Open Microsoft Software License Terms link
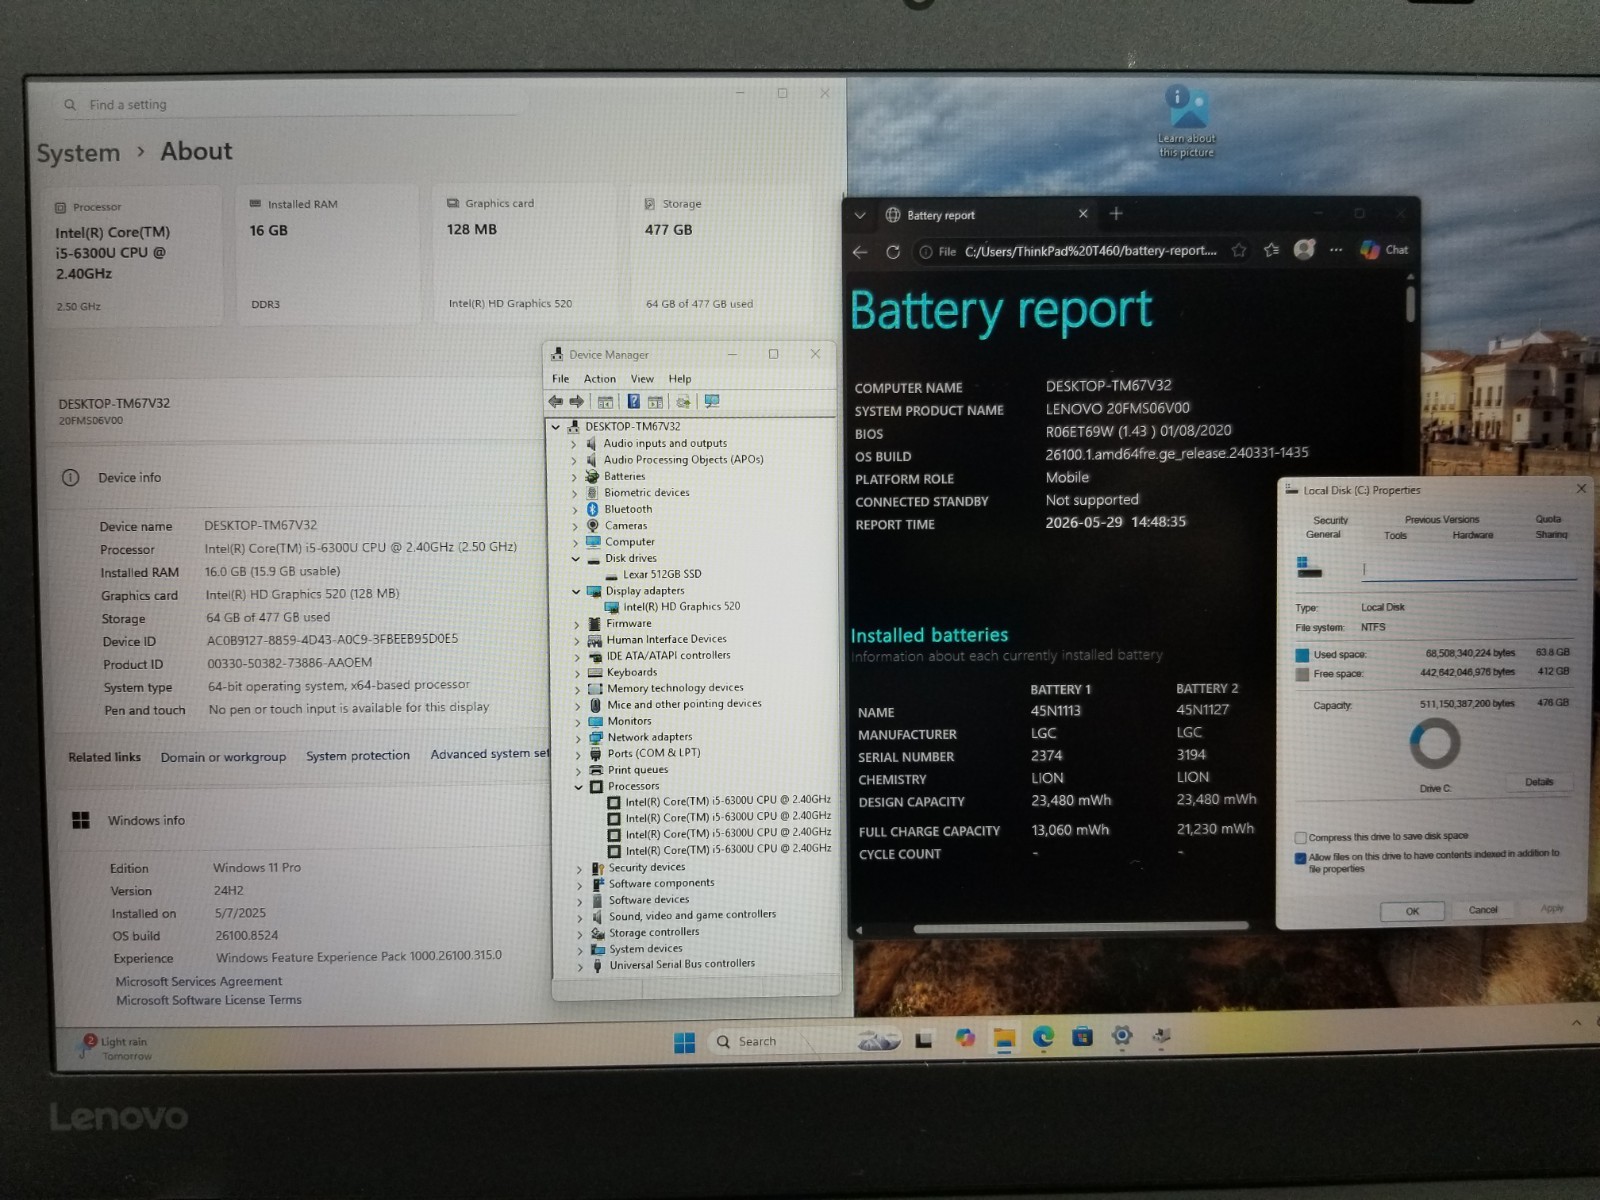This screenshot has width=1600, height=1200. pyautogui.click(x=209, y=1000)
